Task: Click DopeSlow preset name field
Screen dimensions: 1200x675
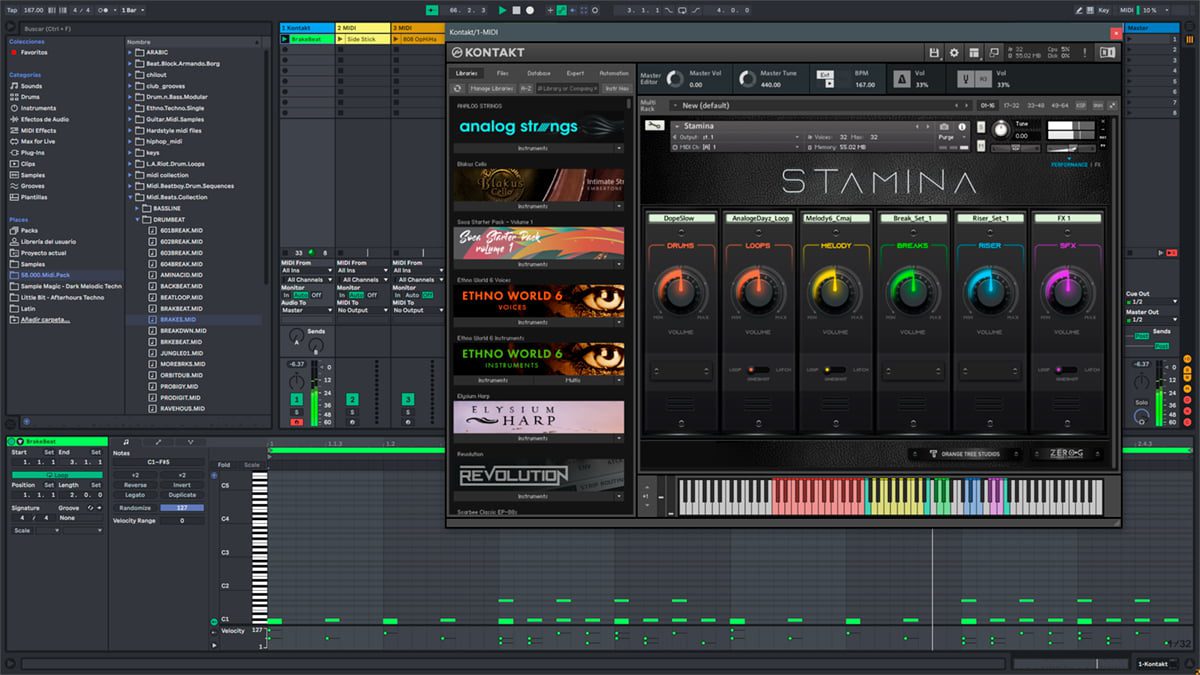Action: coord(680,217)
